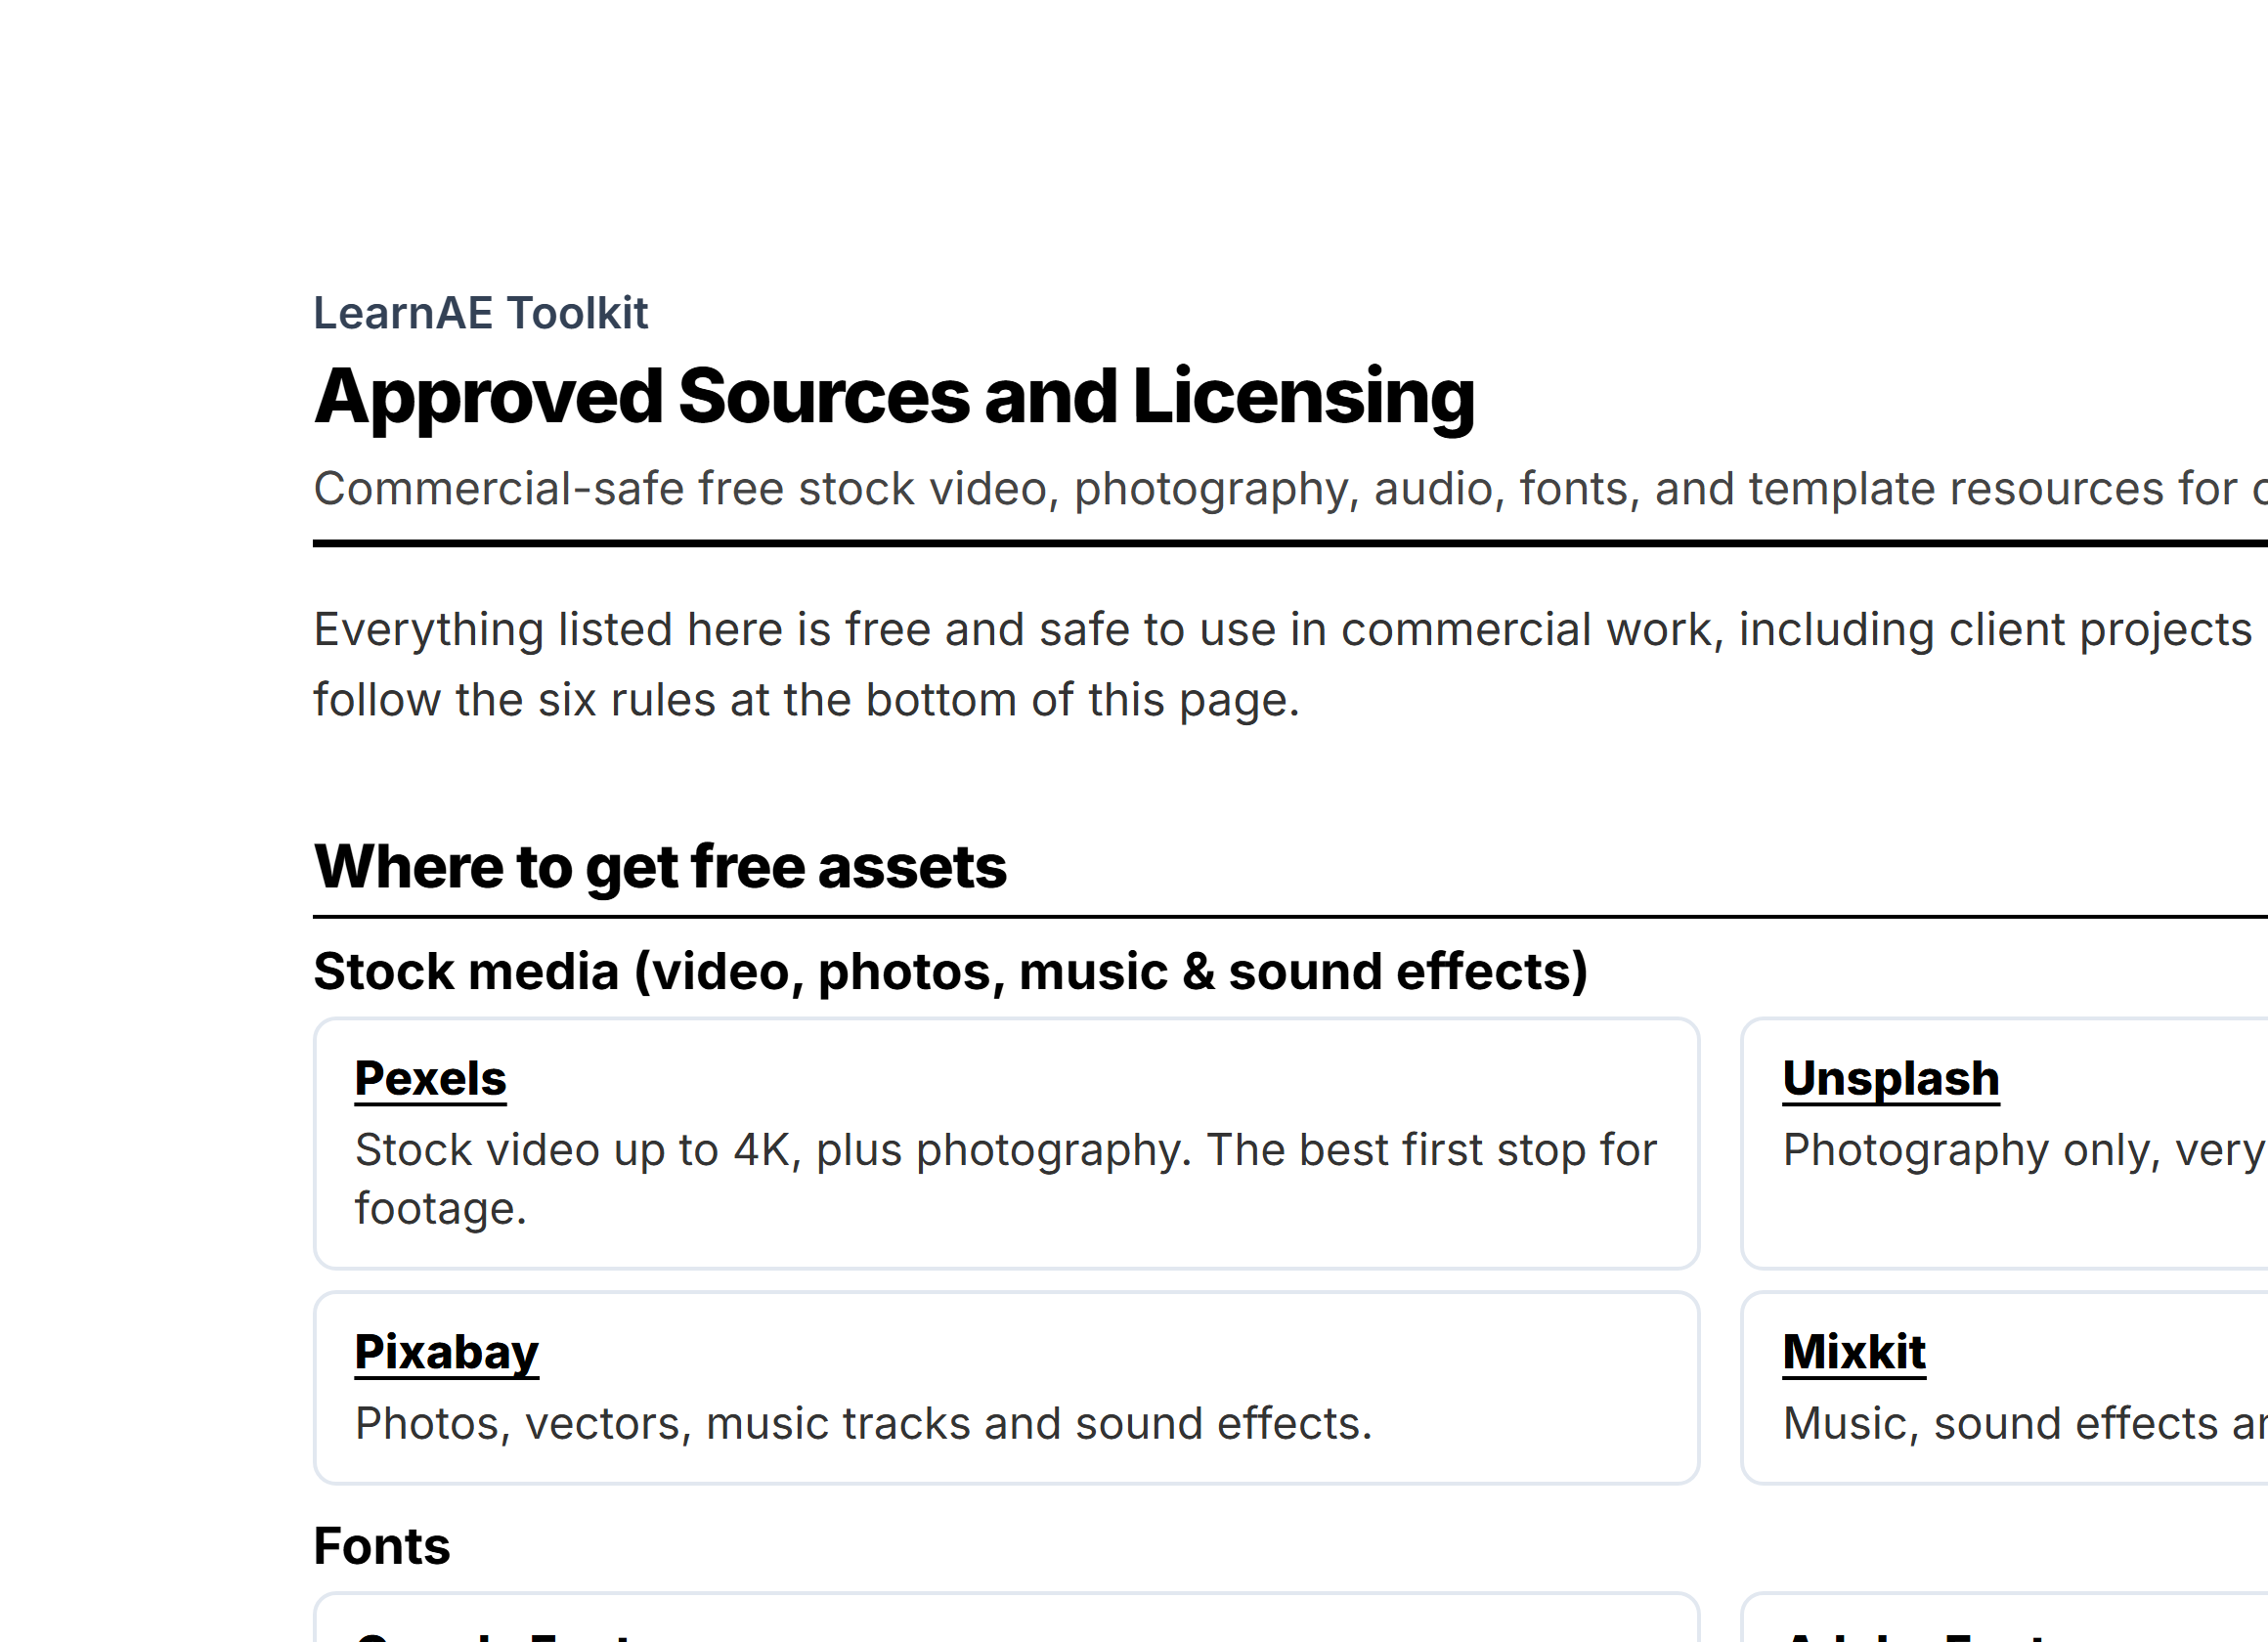This screenshot has height=1642, width=2268.
Task: Select the 'Where to get free assets' heading
Action: pos(660,866)
